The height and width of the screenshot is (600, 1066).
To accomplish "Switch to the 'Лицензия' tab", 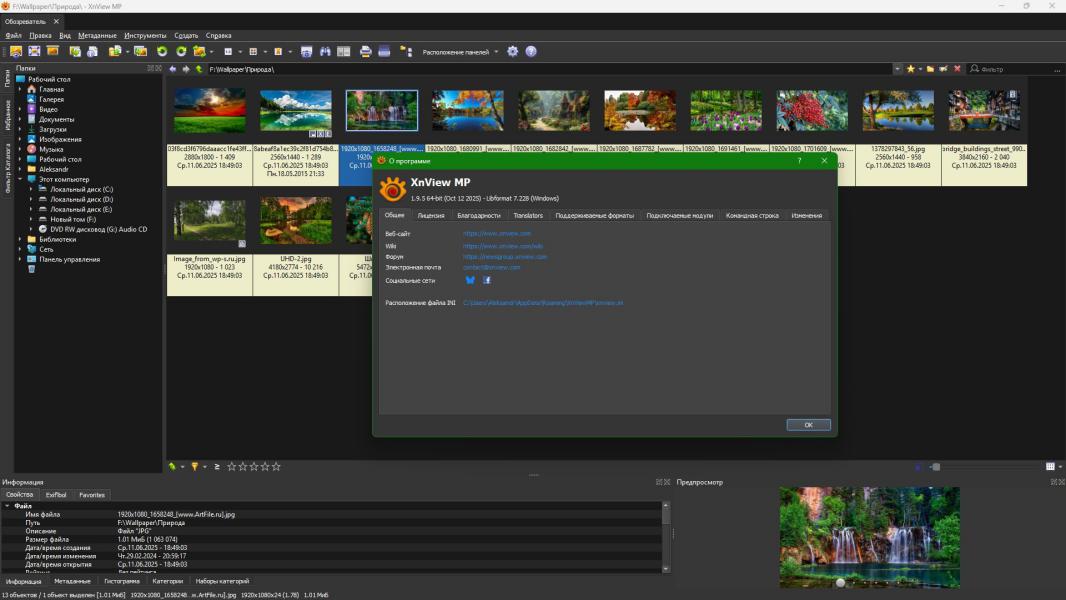I will [431, 215].
